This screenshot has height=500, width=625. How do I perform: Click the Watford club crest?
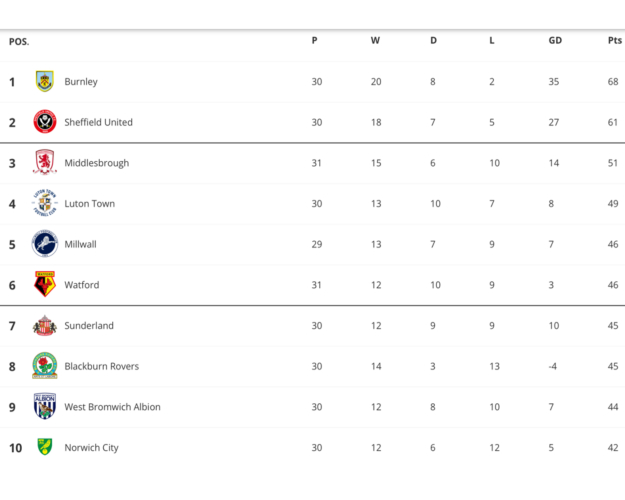(45, 285)
